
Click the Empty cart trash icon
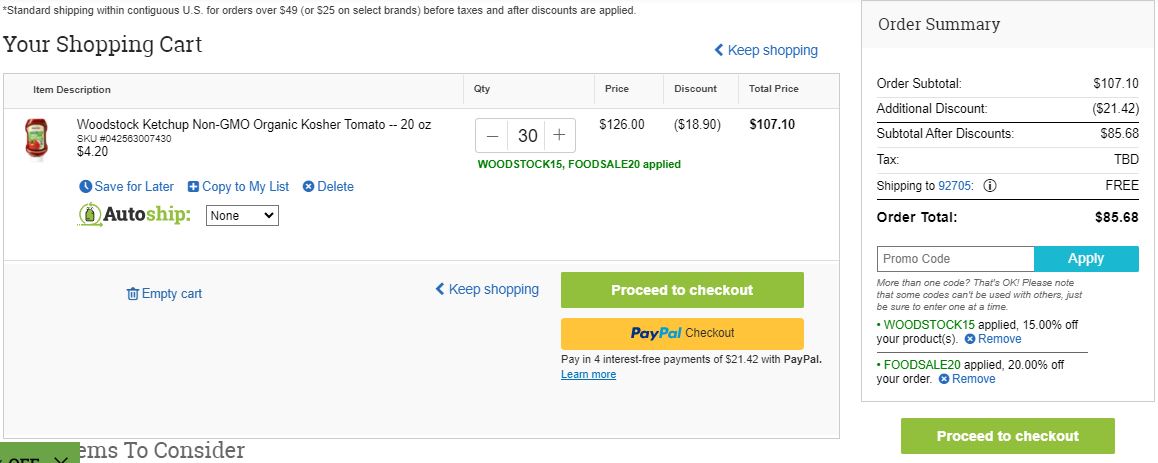133,294
